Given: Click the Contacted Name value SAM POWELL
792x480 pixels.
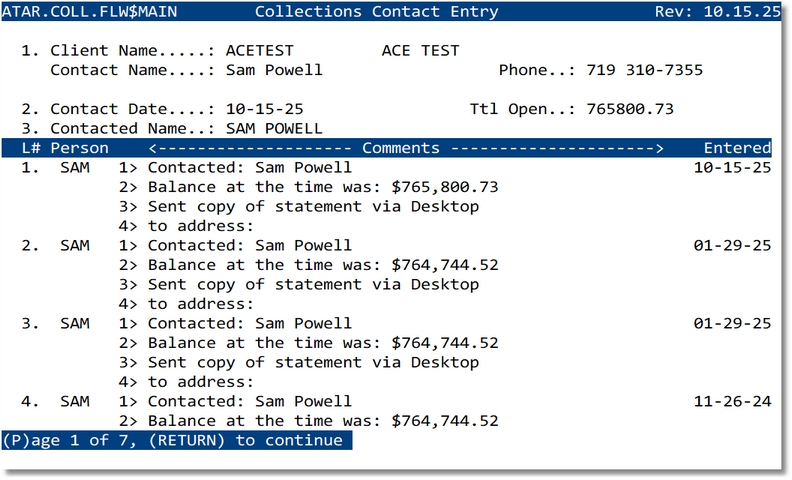Looking at the screenshot, I should [x=274, y=128].
